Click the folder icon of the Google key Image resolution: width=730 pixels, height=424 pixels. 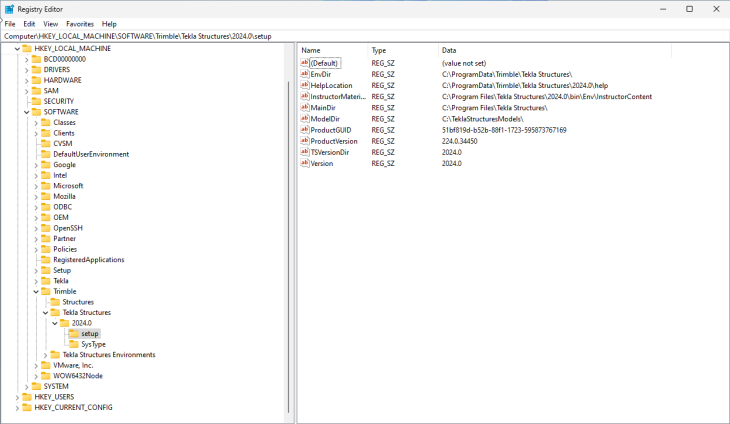(46, 165)
